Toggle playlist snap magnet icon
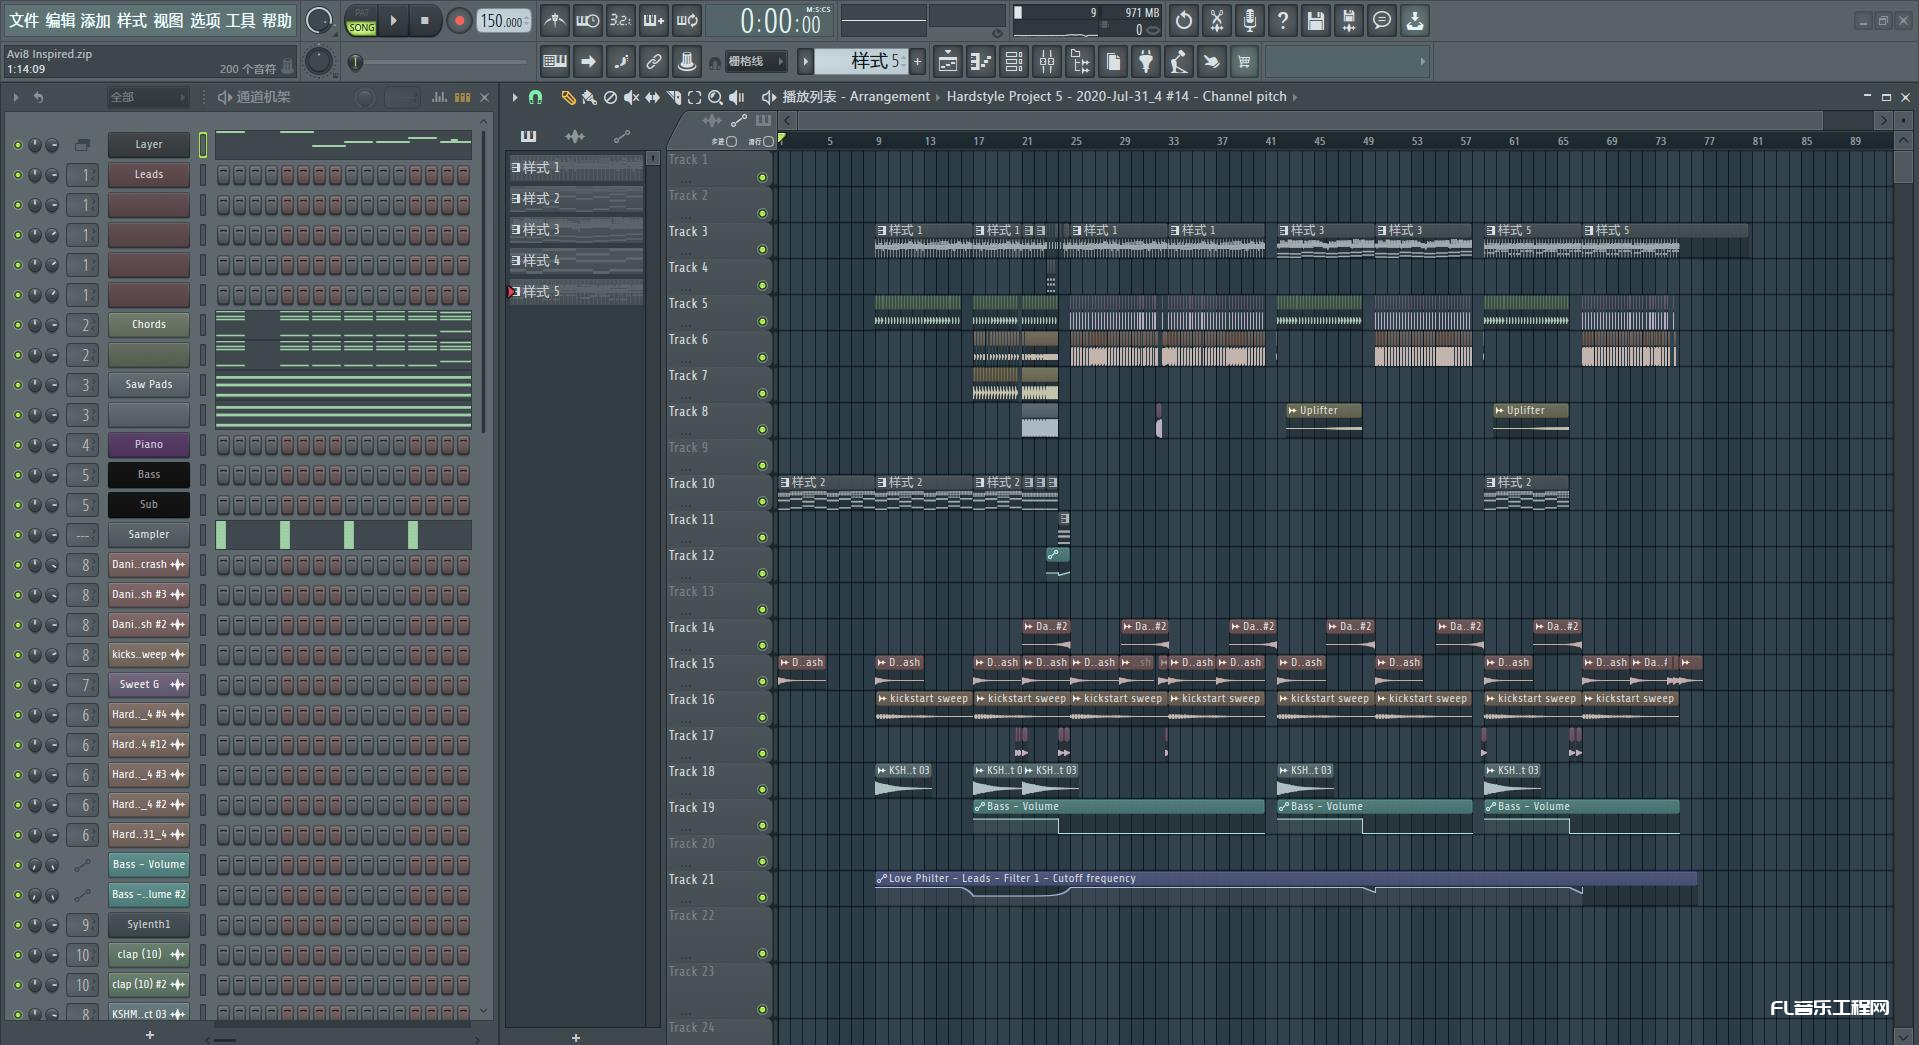Viewport: 1919px width, 1045px height. (x=536, y=97)
